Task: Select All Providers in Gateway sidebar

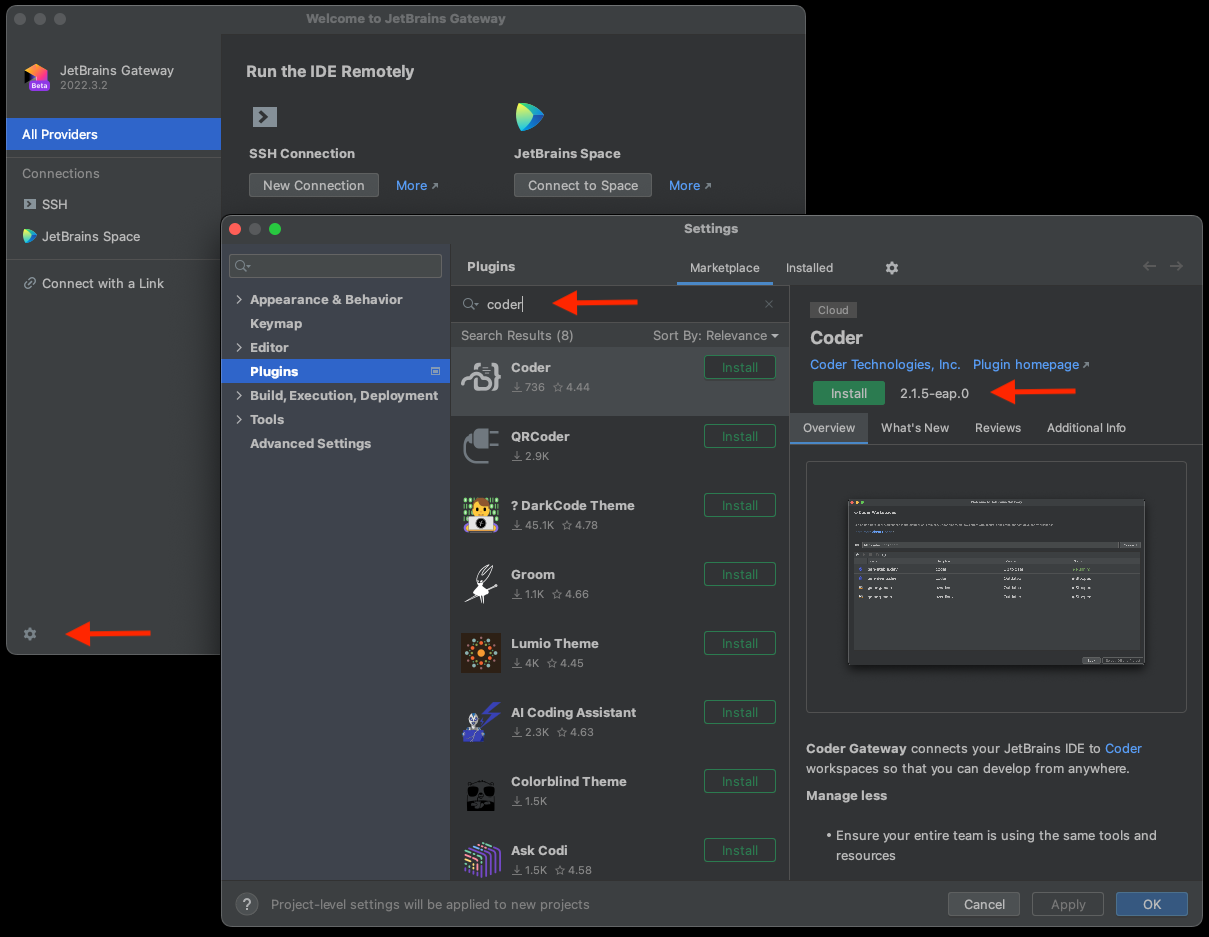Action: [x=113, y=134]
